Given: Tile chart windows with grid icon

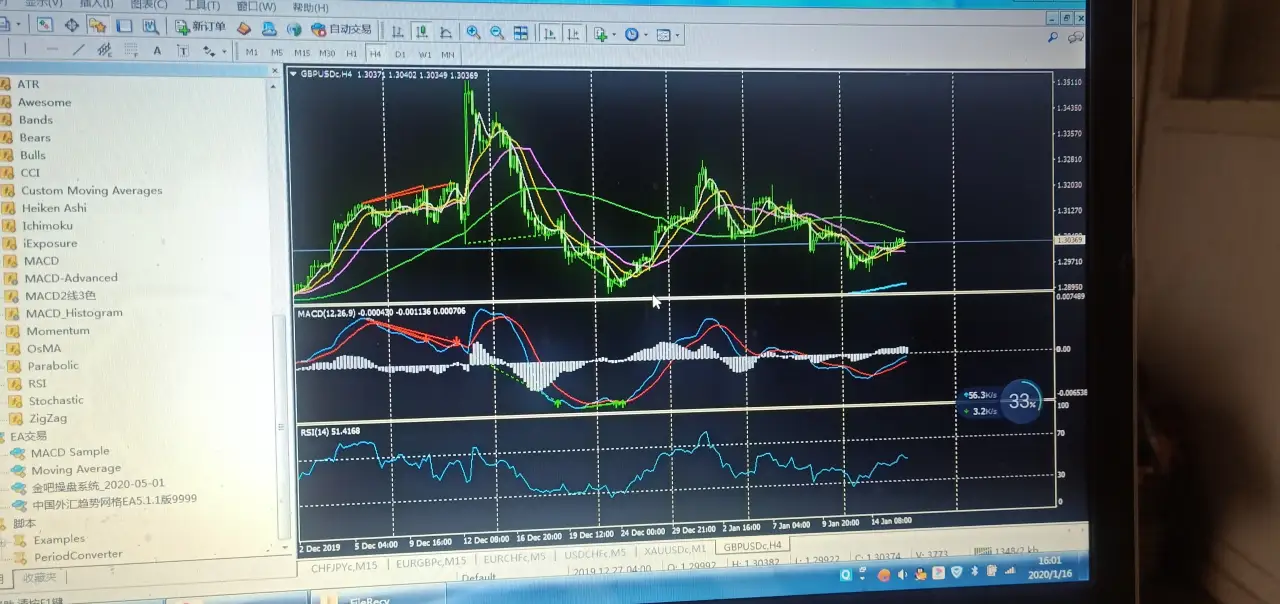Looking at the screenshot, I should pos(521,33).
